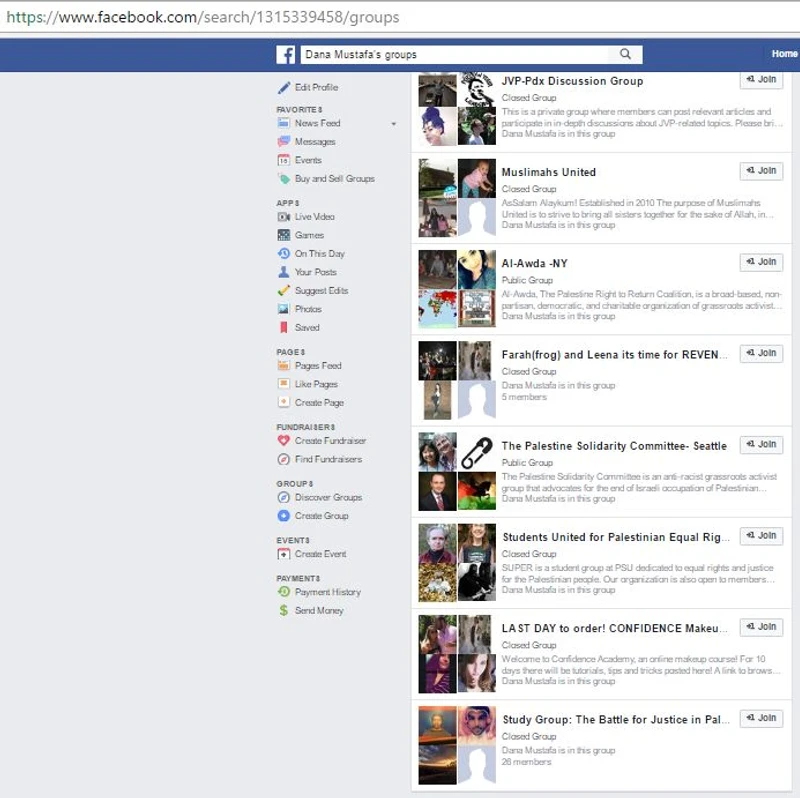
Task: Join Students United for Palestinian Equal Rights
Action: pos(761,536)
